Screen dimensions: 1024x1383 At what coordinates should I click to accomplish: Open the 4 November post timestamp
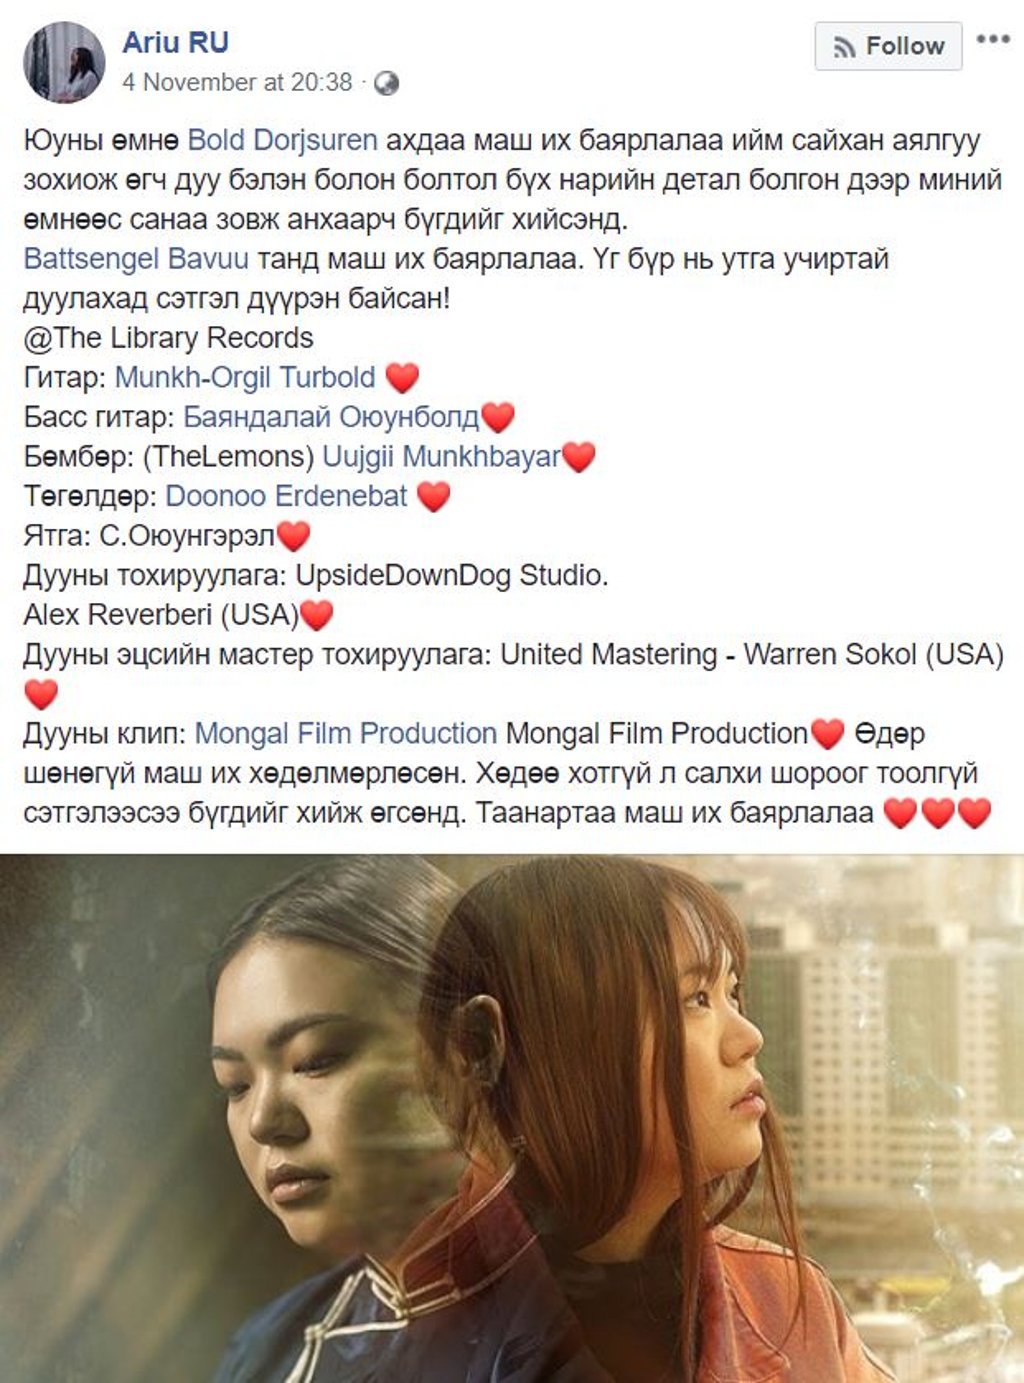(x=237, y=82)
